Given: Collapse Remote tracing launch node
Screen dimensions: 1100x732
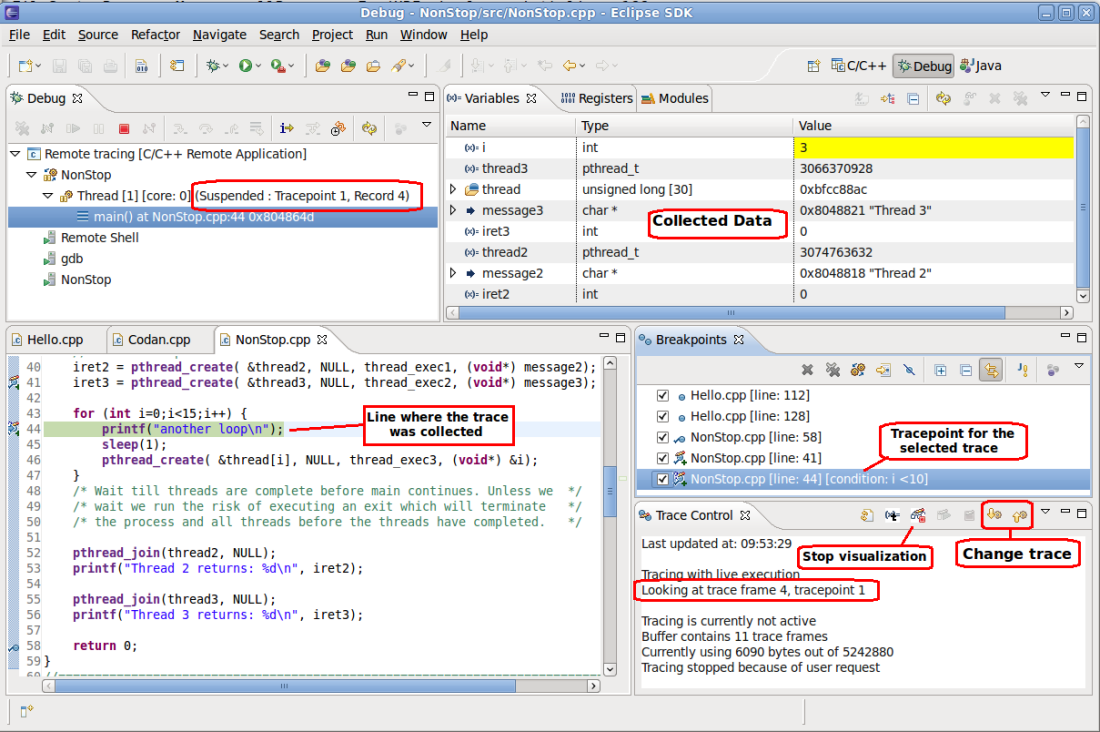Looking at the screenshot, I should [15, 154].
